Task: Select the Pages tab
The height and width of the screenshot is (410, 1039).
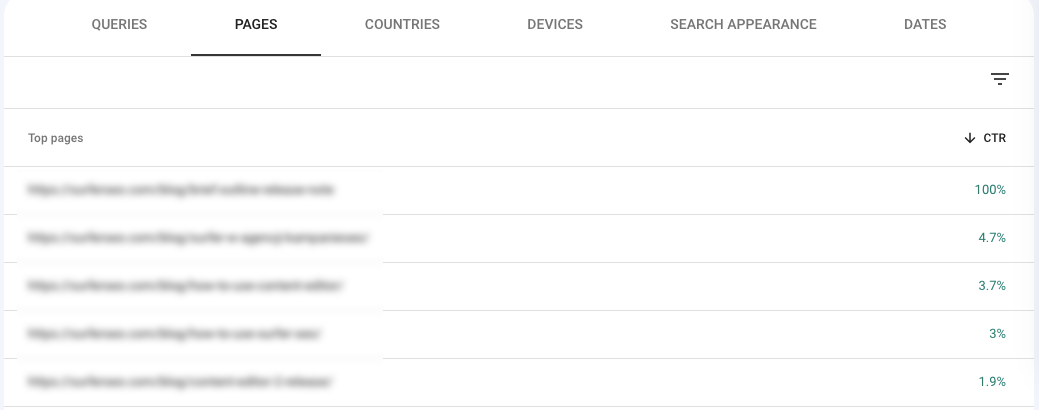Action: [256, 25]
